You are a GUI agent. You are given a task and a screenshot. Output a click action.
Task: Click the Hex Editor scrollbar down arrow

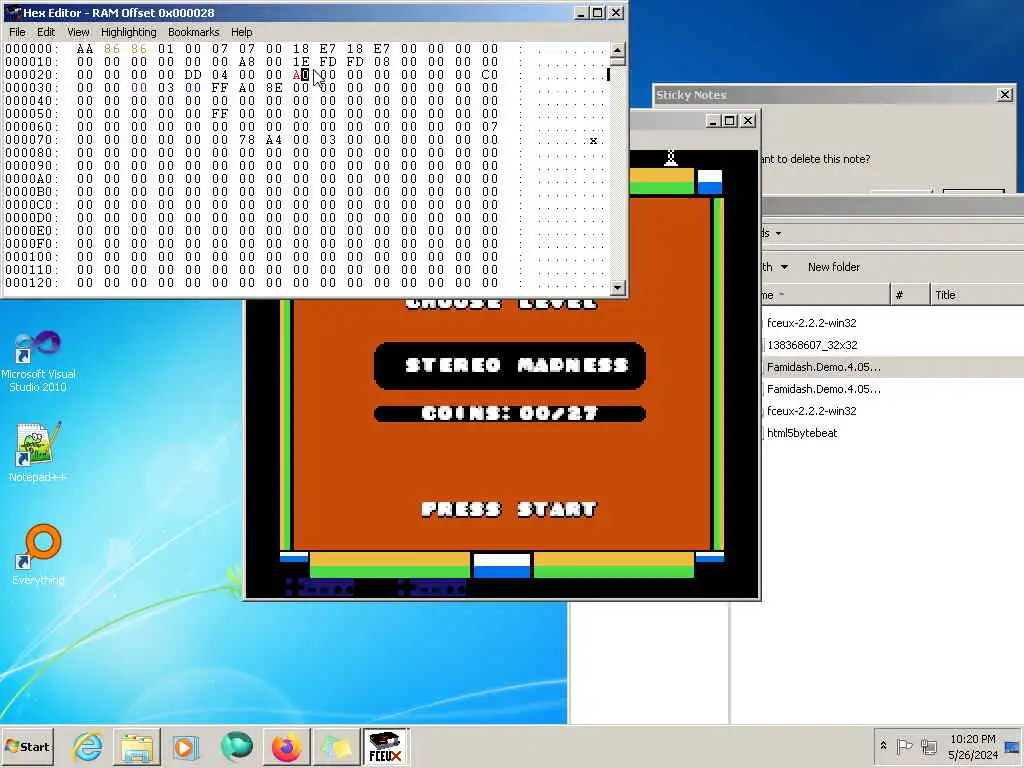[617, 287]
